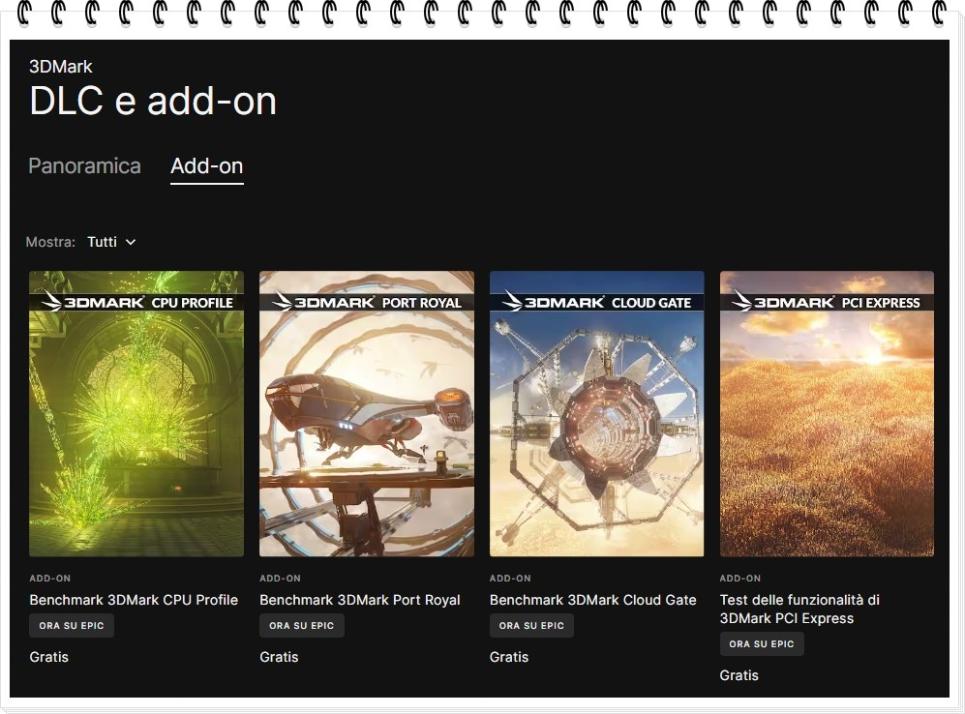Open Benchmark 3DMark CPU Profile title link
This screenshot has width=965, height=714.
pos(134,600)
